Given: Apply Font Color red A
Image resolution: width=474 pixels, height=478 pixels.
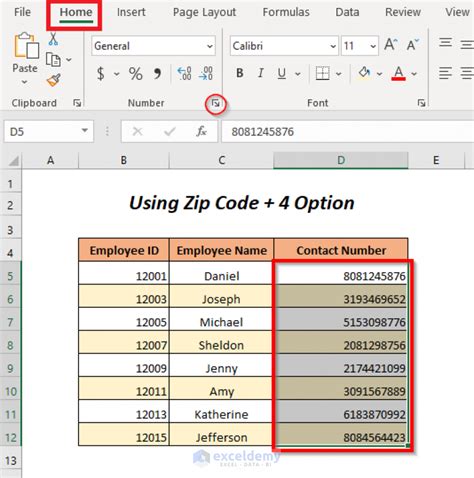Looking at the screenshot, I should pos(399,73).
